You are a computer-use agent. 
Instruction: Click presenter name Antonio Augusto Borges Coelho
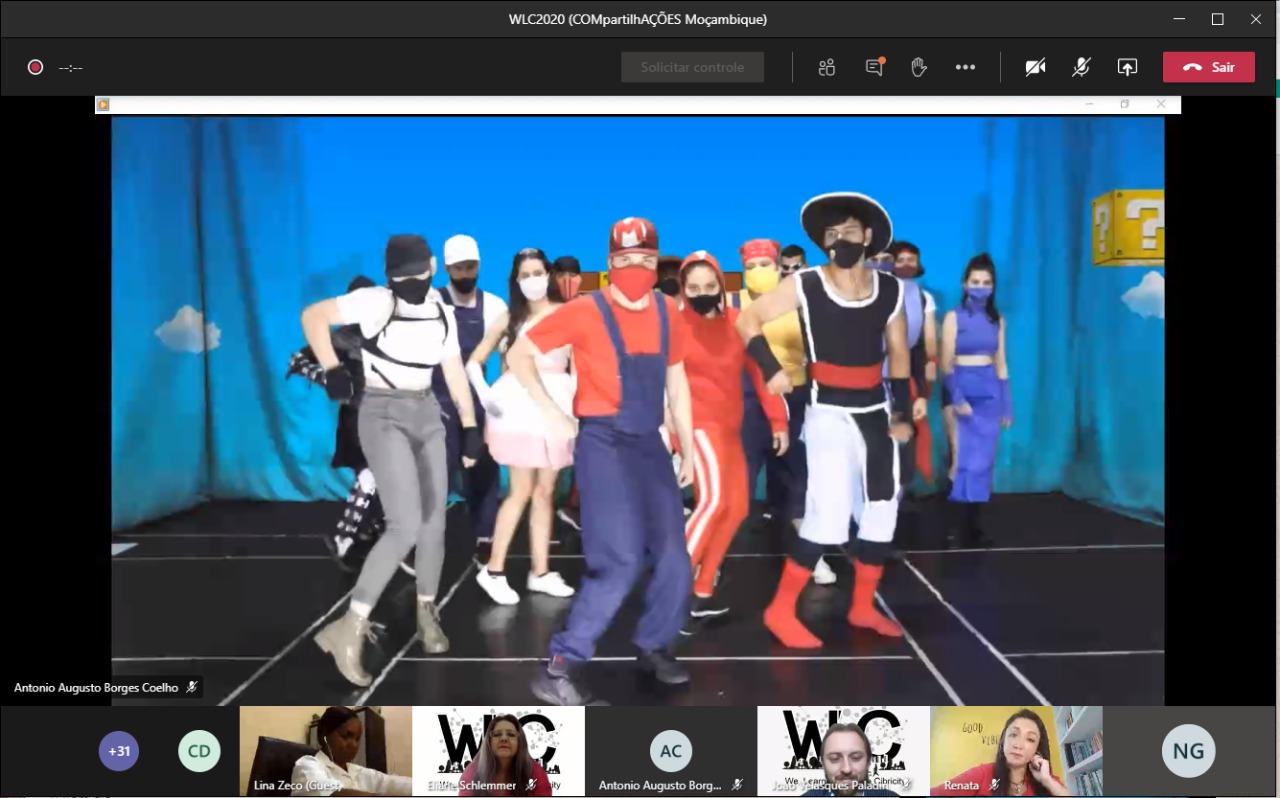pos(96,687)
